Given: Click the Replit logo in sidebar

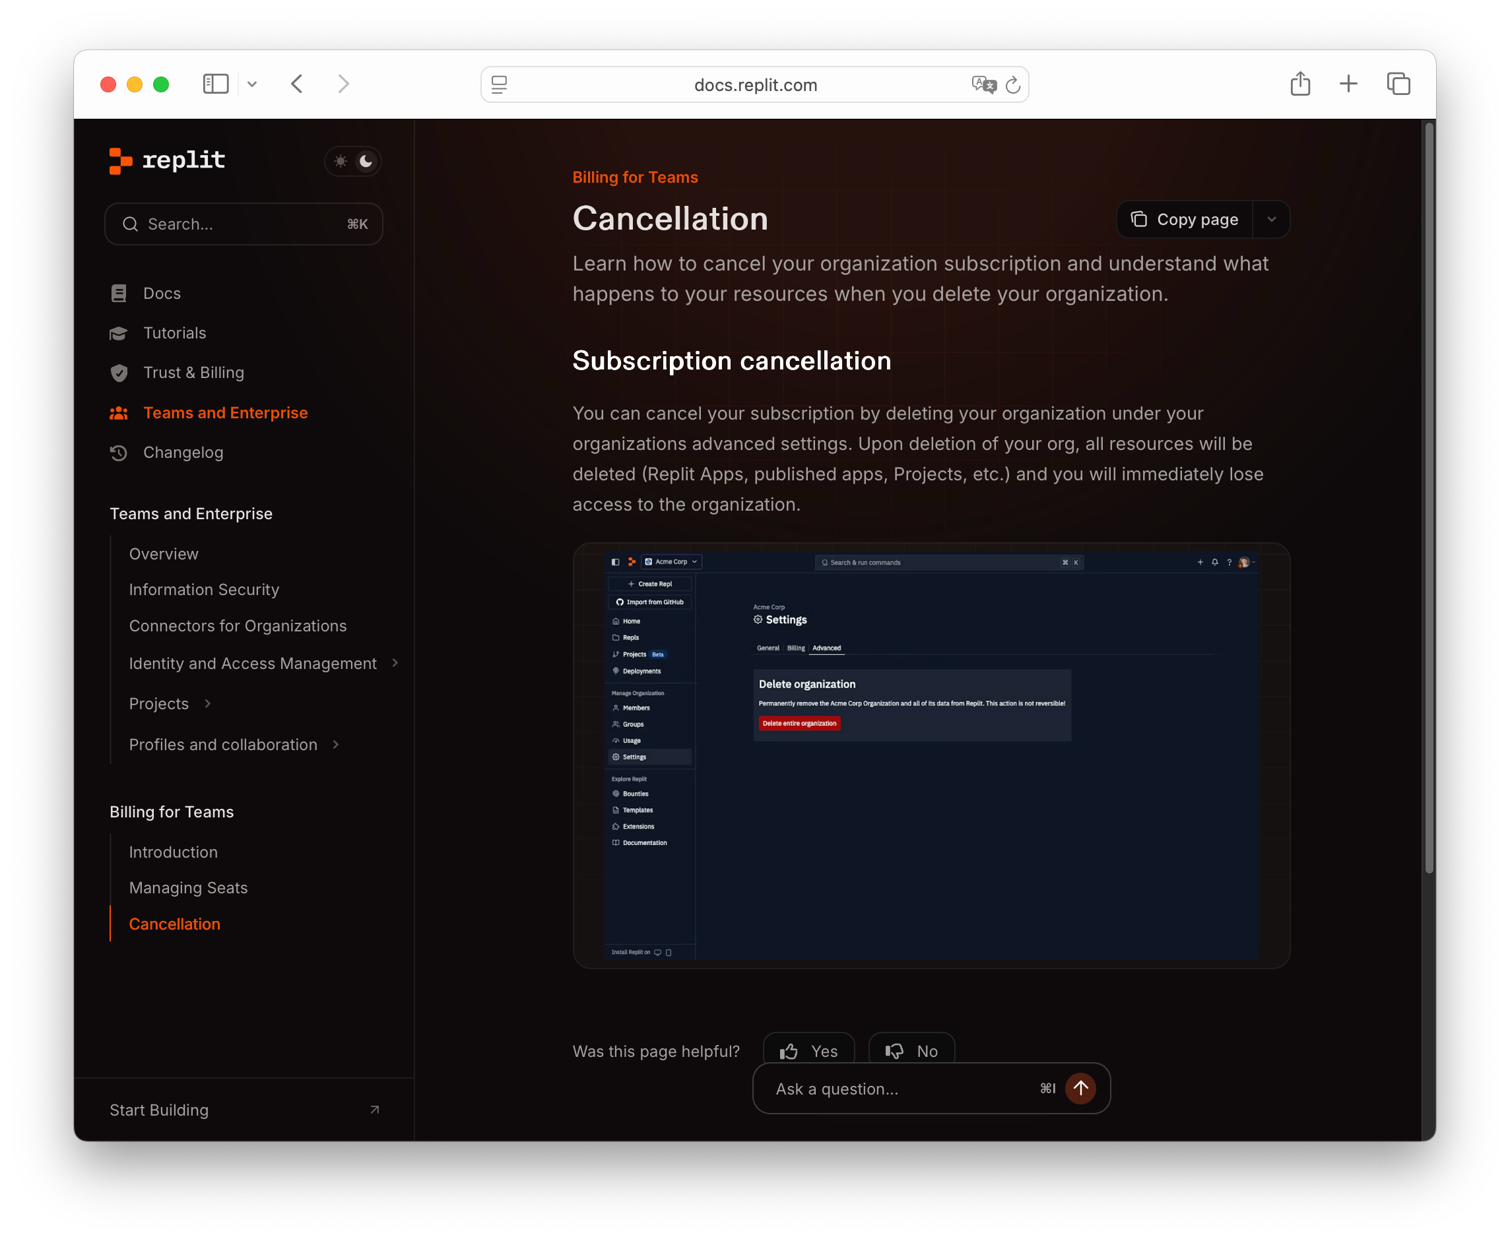Looking at the screenshot, I should click(167, 160).
